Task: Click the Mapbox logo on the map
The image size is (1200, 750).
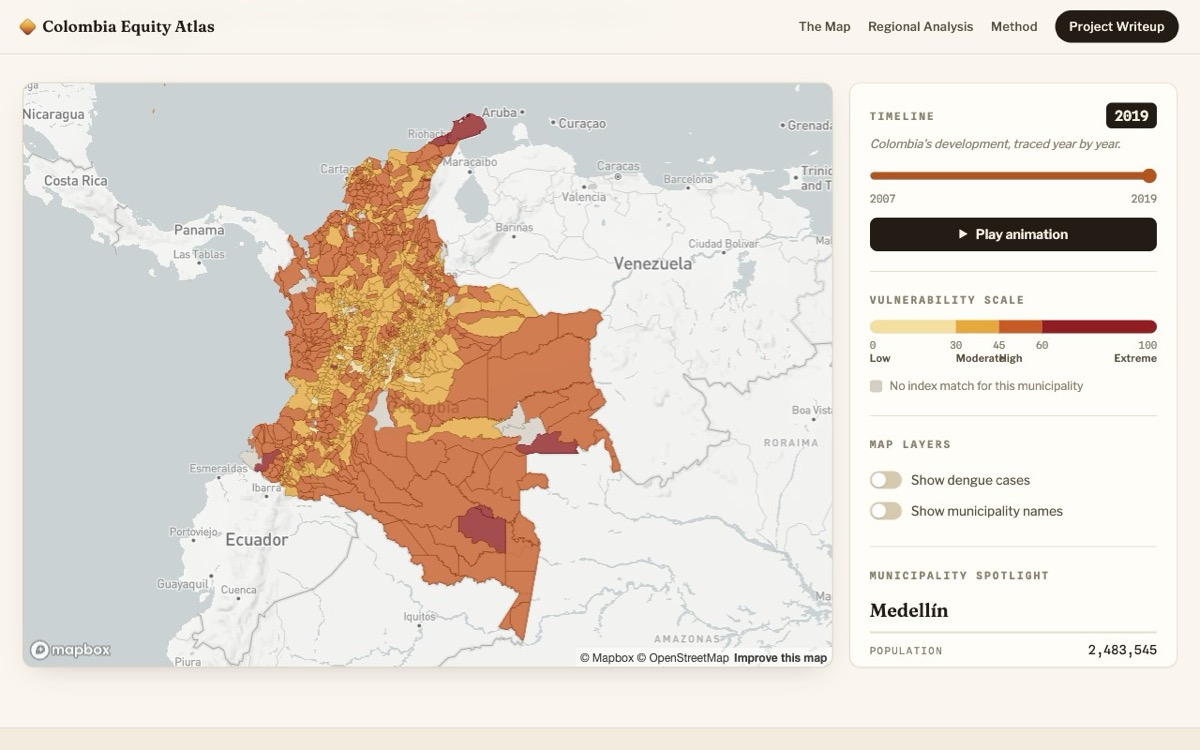Action: pyautogui.click(x=70, y=650)
